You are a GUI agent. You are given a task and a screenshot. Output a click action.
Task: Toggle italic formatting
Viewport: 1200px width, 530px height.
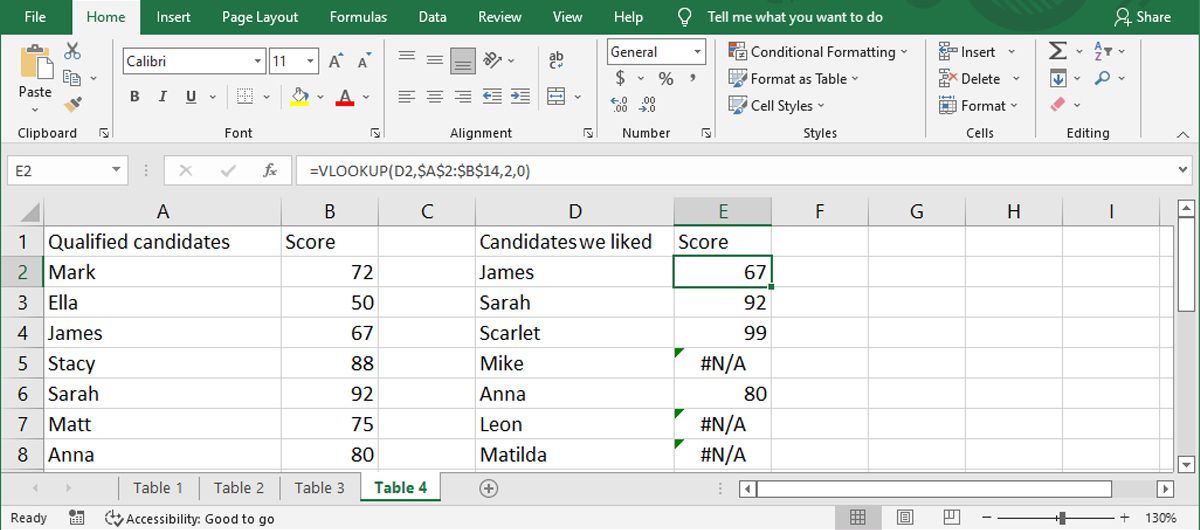(x=161, y=97)
